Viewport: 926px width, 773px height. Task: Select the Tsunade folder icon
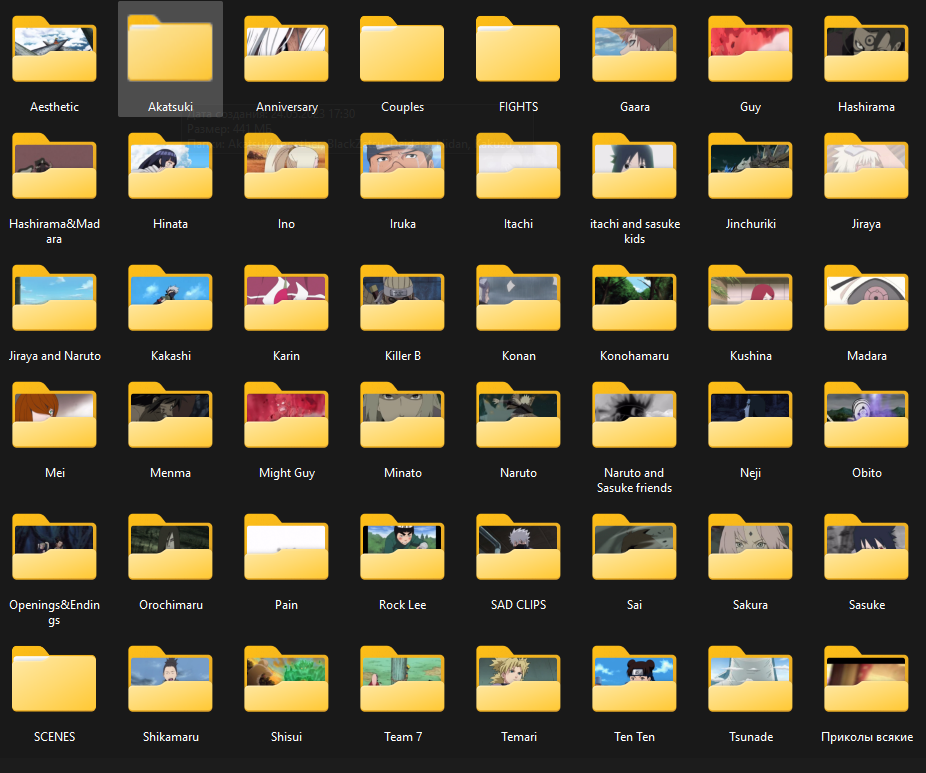[x=750, y=679]
